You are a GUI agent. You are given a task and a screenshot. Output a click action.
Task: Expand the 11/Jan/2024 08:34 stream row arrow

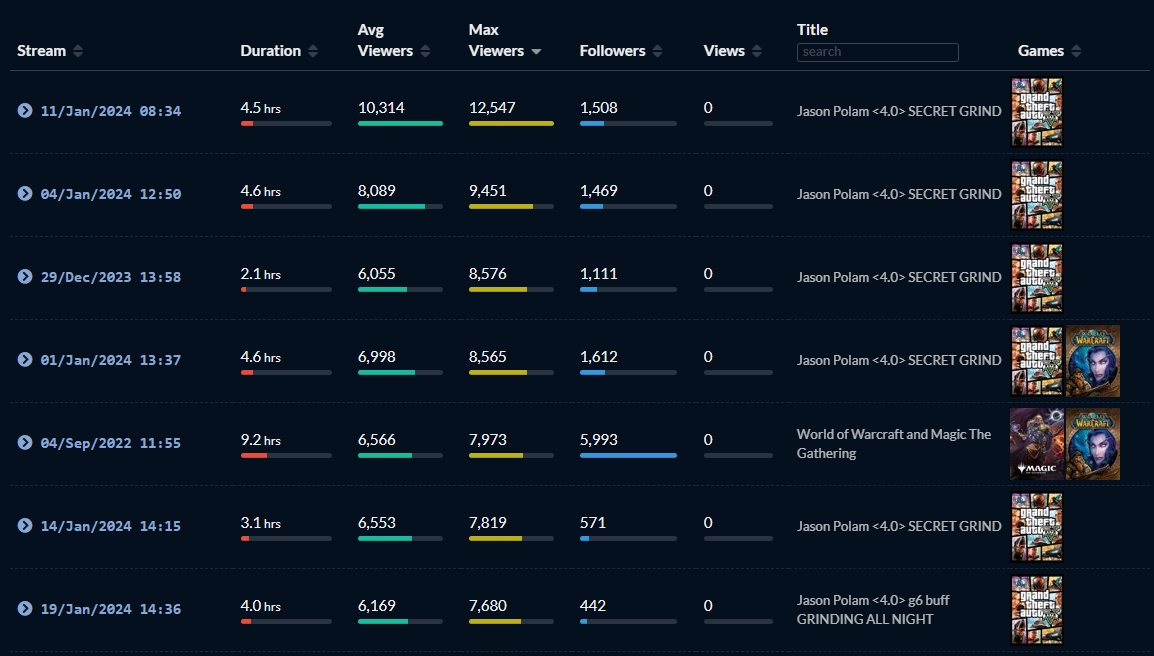[25, 110]
